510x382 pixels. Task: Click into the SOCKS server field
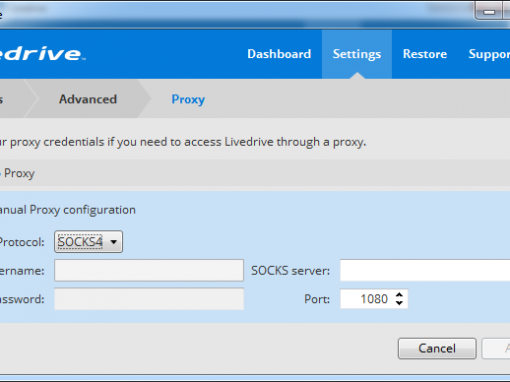(x=425, y=270)
